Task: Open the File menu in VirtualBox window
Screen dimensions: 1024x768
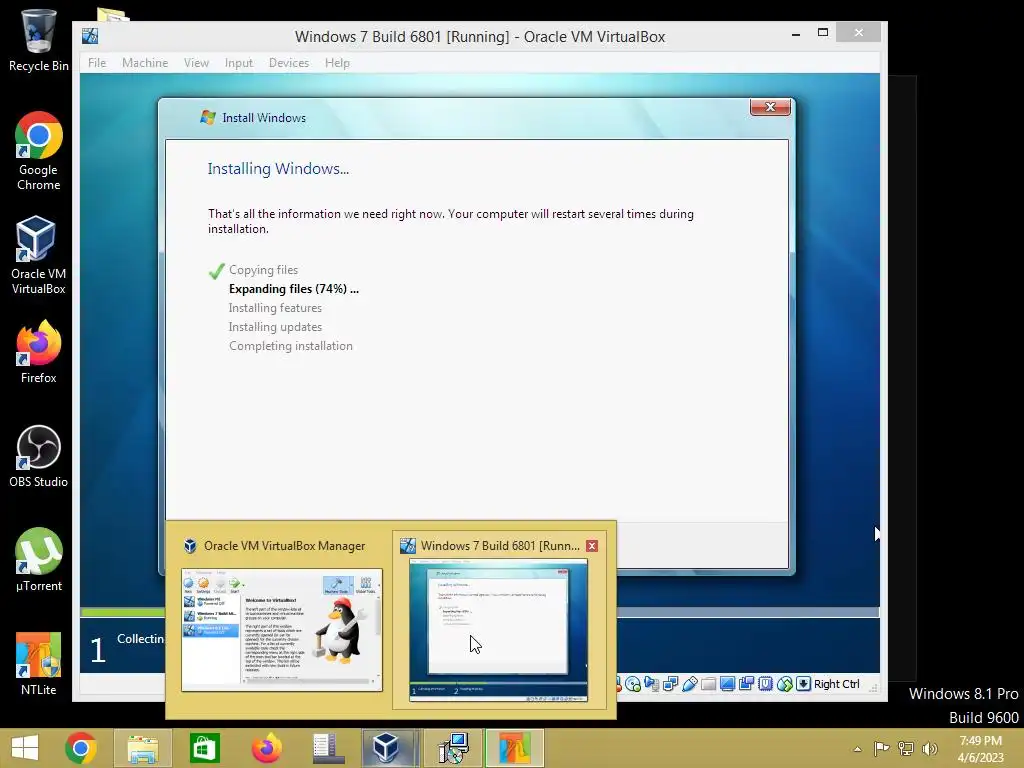Action: [x=97, y=63]
